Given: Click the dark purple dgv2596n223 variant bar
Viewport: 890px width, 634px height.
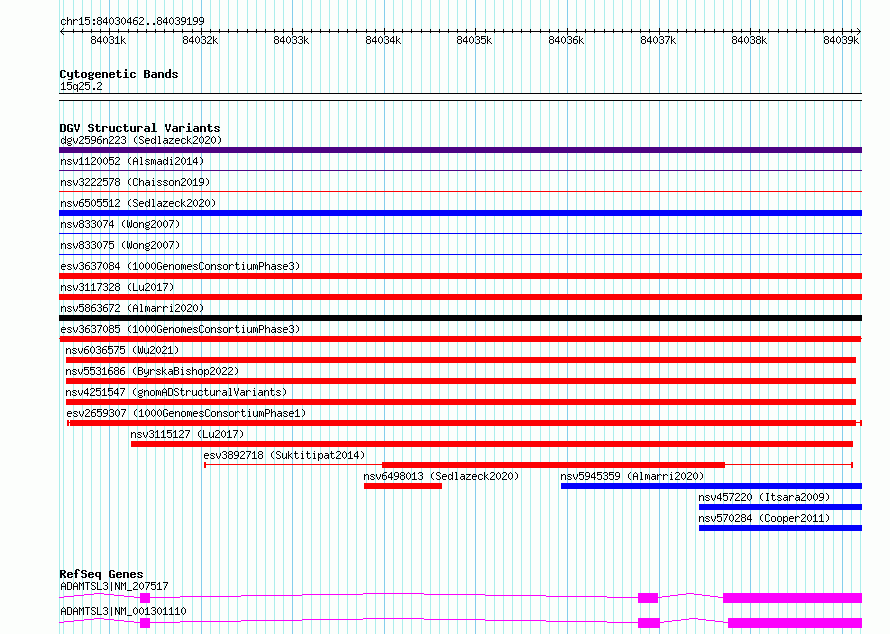Looking at the screenshot, I should pos(460,150).
